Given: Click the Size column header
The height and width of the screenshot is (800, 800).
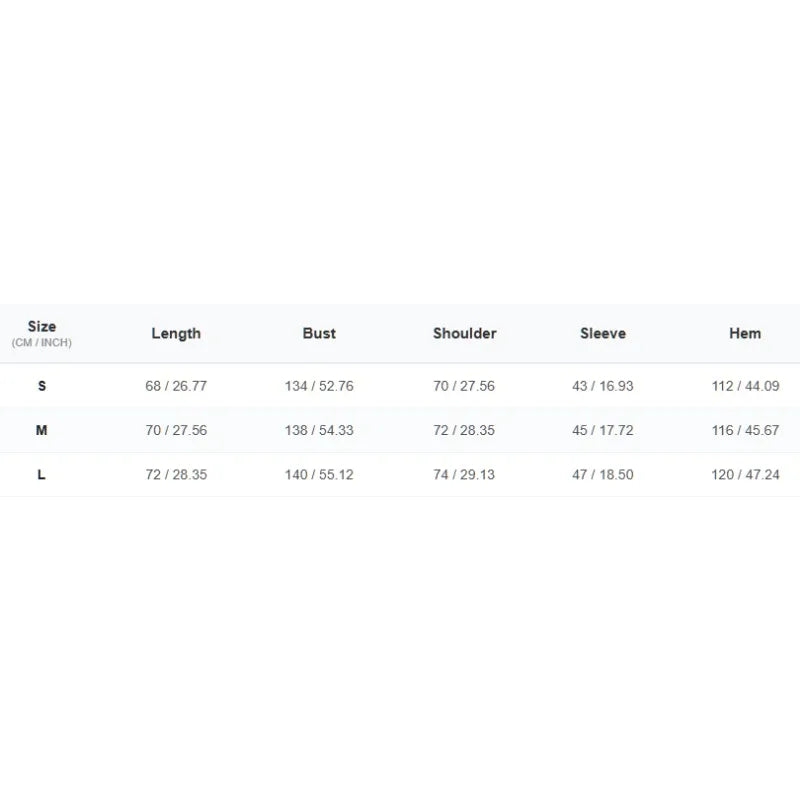Looking at the screenshot, I should click(x=42, y=327).
